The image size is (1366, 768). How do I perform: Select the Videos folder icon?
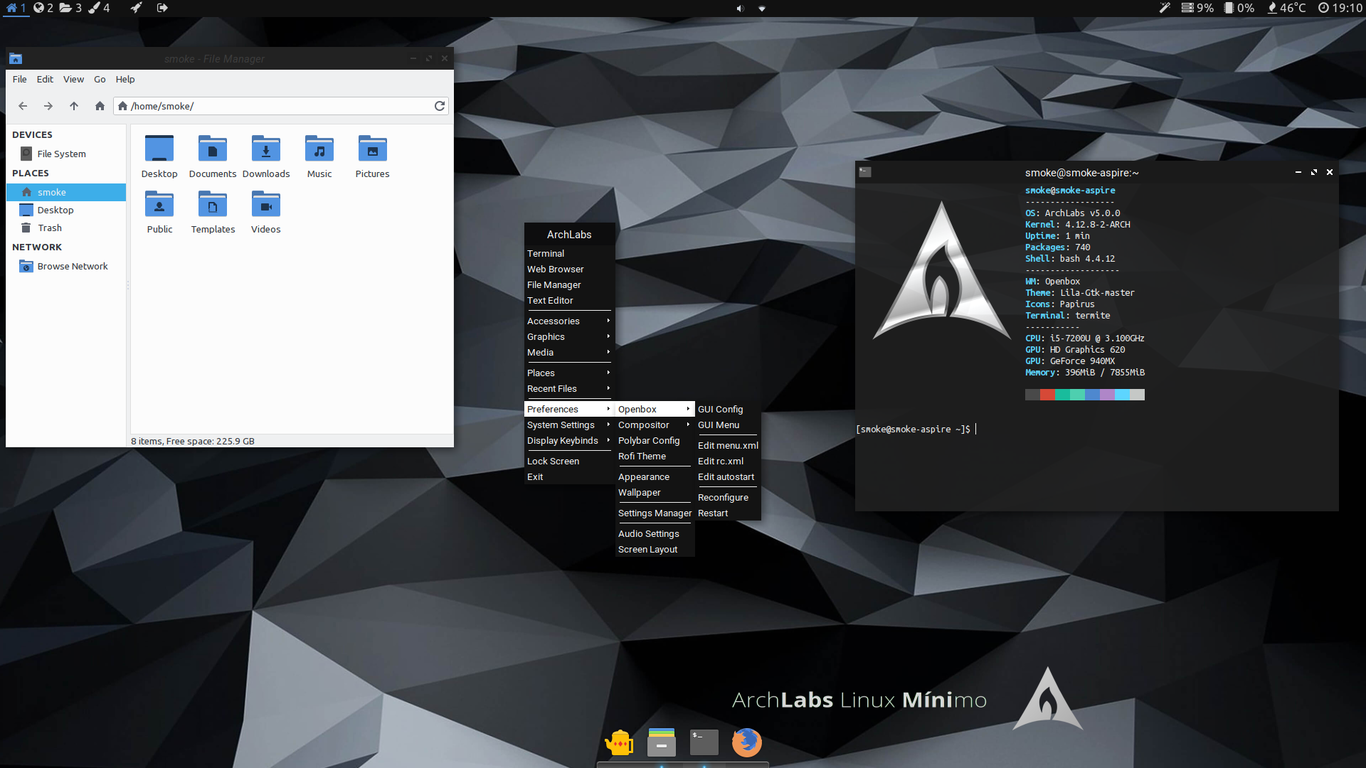(266, 212)
